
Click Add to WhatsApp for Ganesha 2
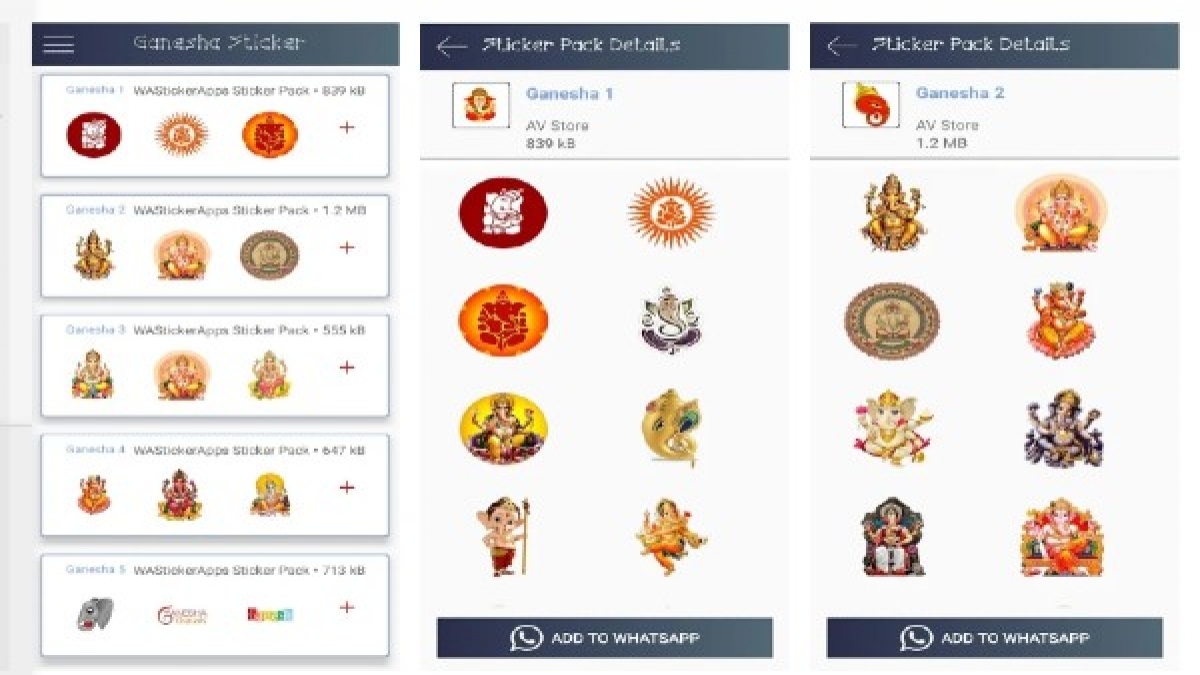(x=995, y=637)
